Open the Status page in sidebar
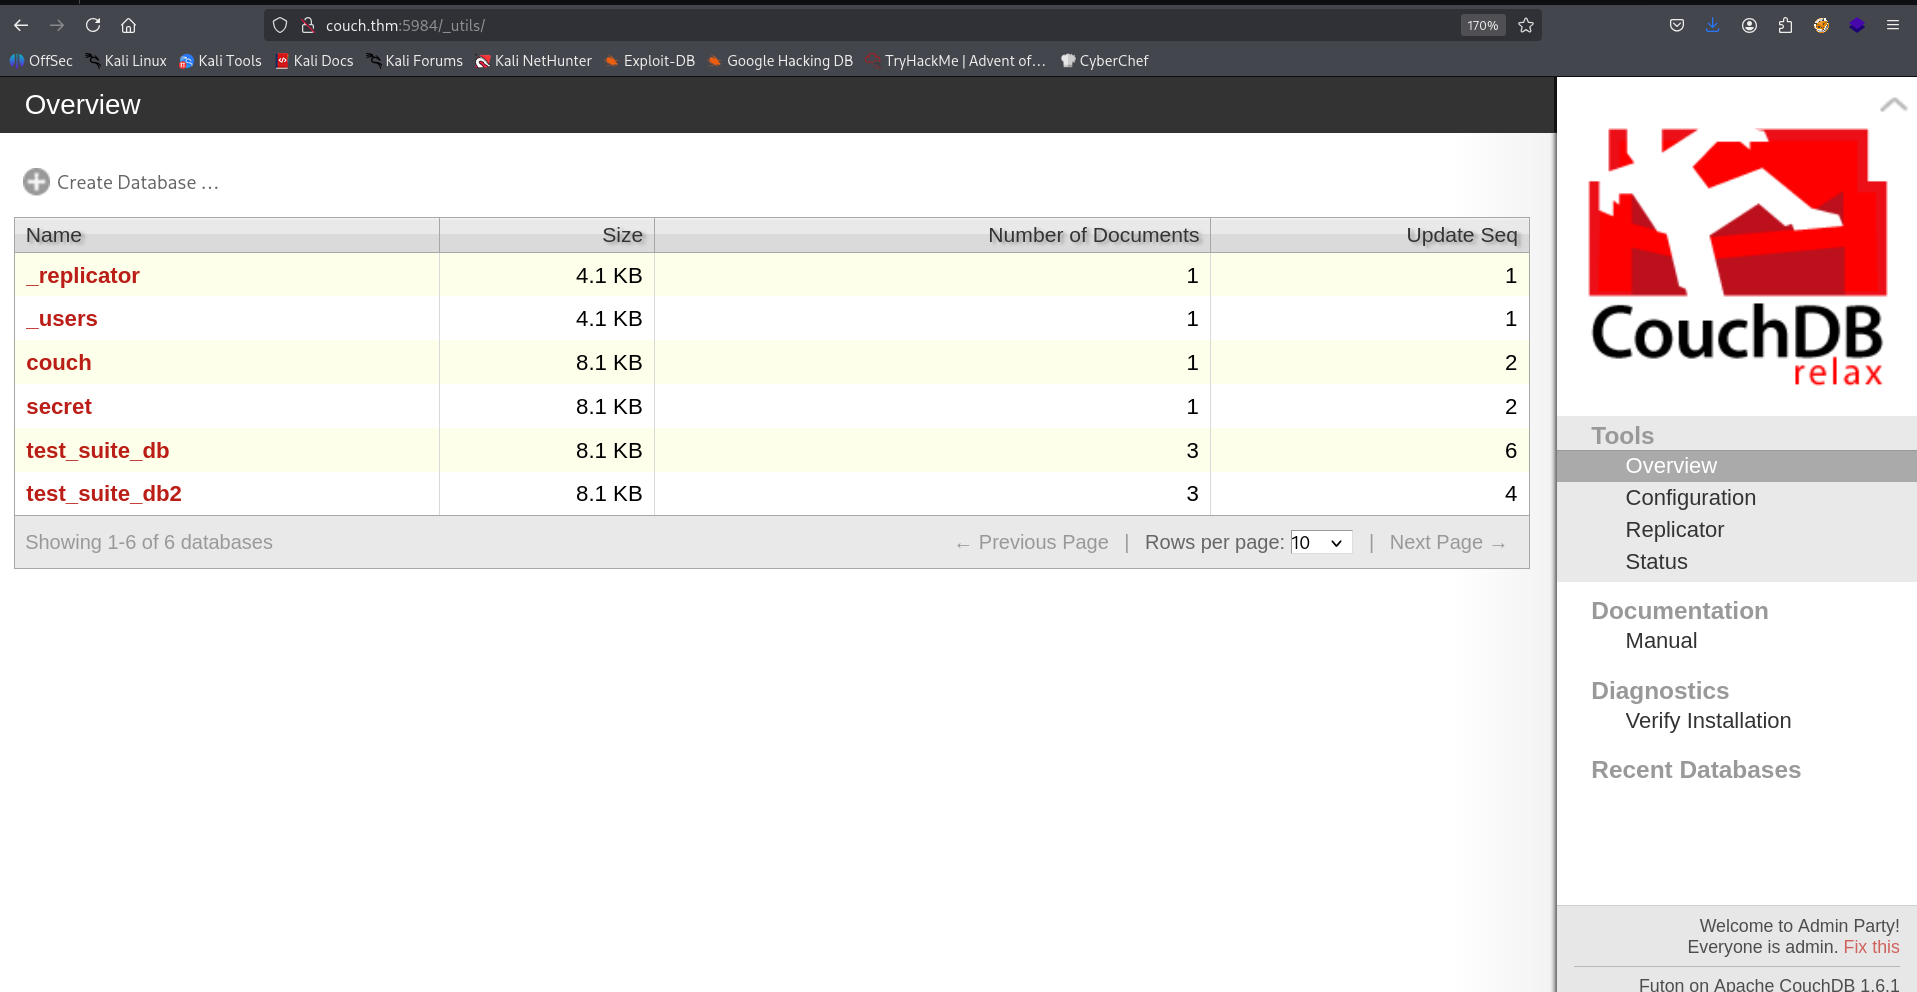Image resolution: width=1917 pixels, height=992 pixels. [x=1656, y=562]
